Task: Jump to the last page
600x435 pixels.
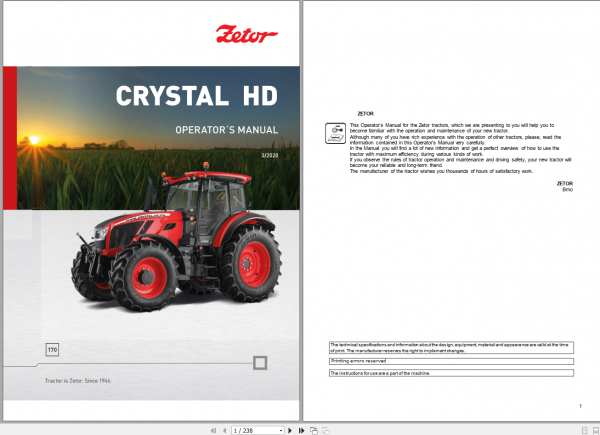Action: (x=302, y=430)
